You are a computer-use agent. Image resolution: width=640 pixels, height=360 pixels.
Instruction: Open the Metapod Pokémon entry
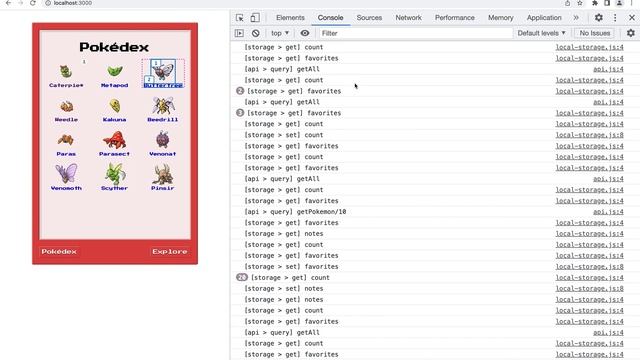(x=114, y=76)
